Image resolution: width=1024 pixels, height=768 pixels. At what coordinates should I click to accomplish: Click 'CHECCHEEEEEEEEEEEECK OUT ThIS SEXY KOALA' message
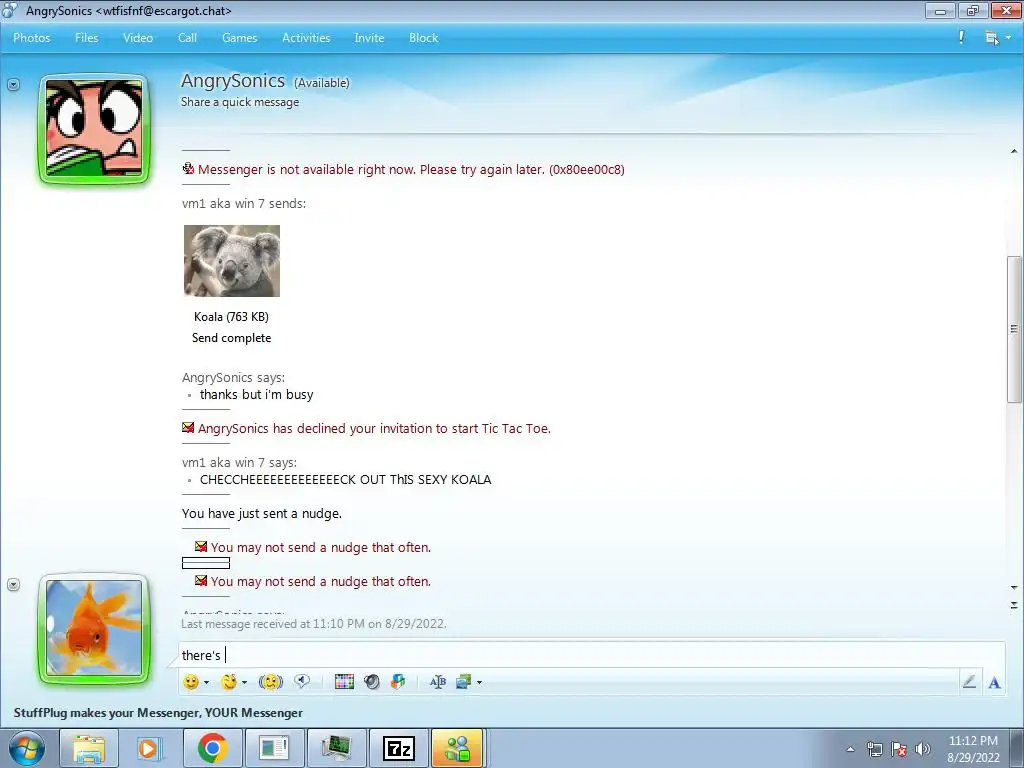pos(345,479)
